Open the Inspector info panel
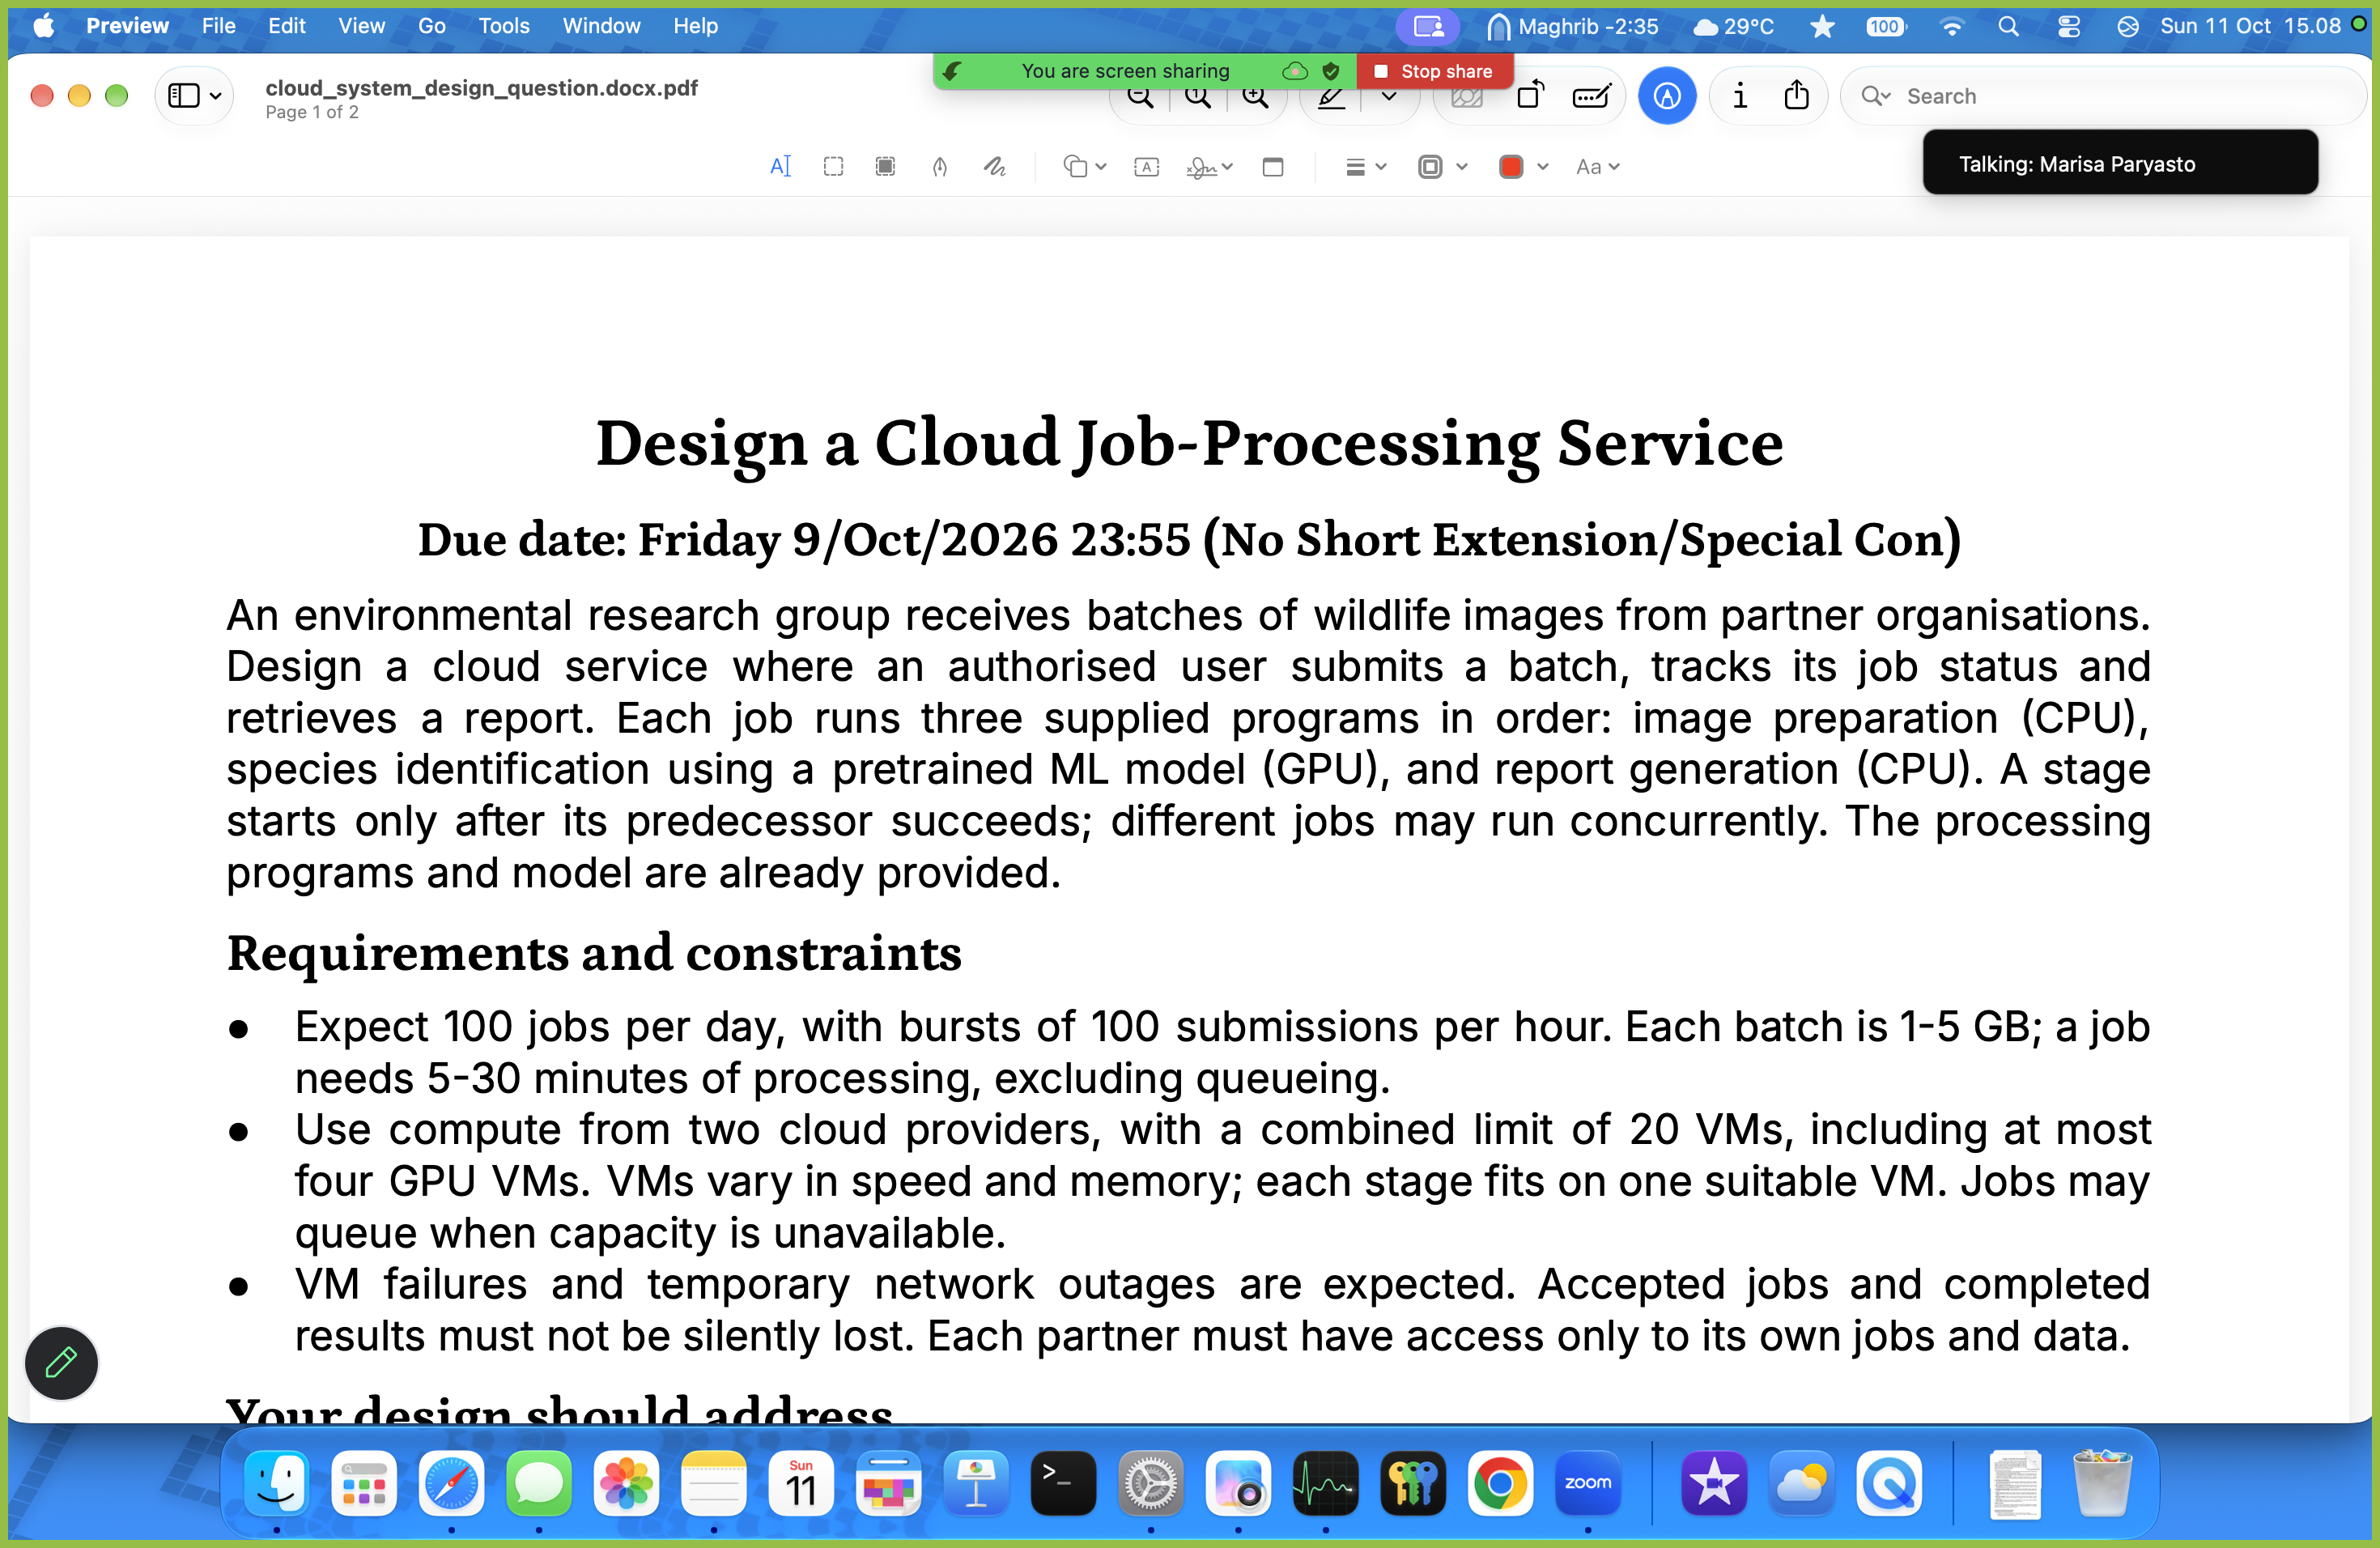 click(1740, 96)
